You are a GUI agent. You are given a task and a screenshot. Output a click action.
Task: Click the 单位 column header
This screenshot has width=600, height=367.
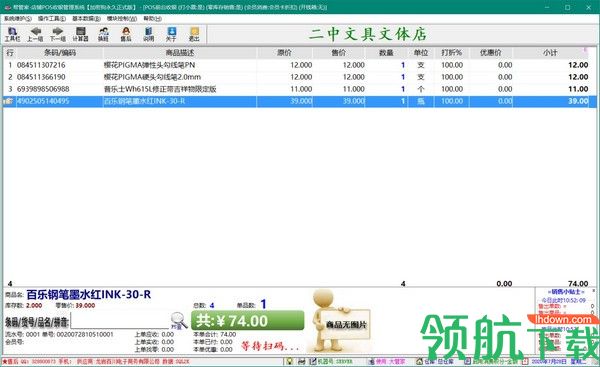(x=421, y=53)
